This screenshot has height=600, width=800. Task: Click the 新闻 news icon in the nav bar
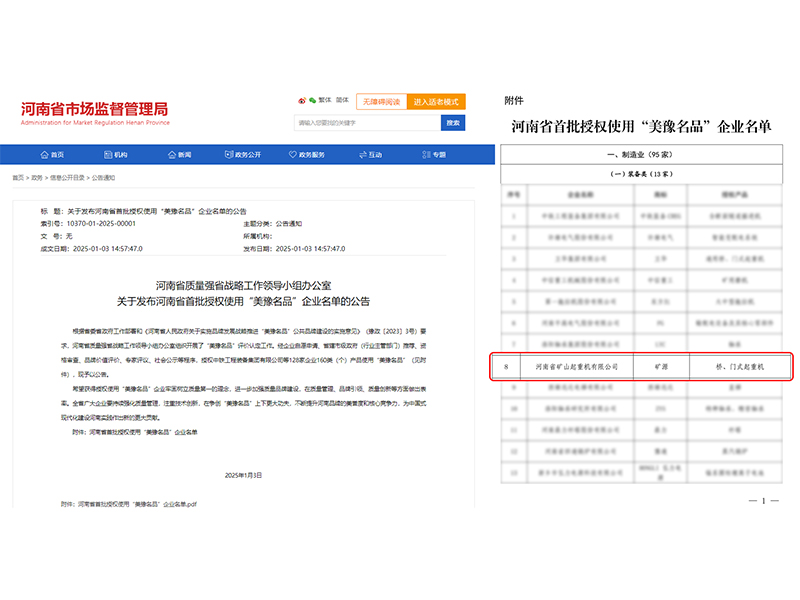[x=170, y=154]
